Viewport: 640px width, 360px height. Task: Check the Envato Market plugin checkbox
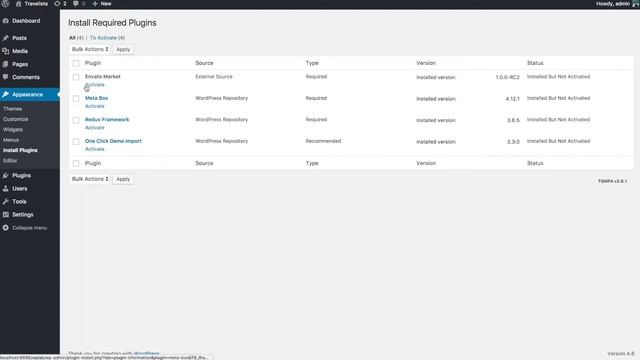click(76, 77)
